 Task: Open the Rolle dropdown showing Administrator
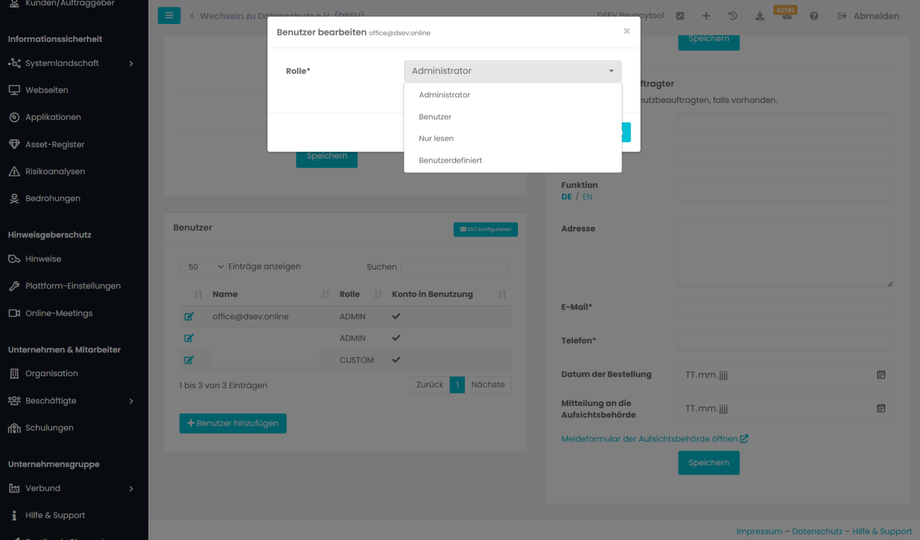[x=512, y=71]
